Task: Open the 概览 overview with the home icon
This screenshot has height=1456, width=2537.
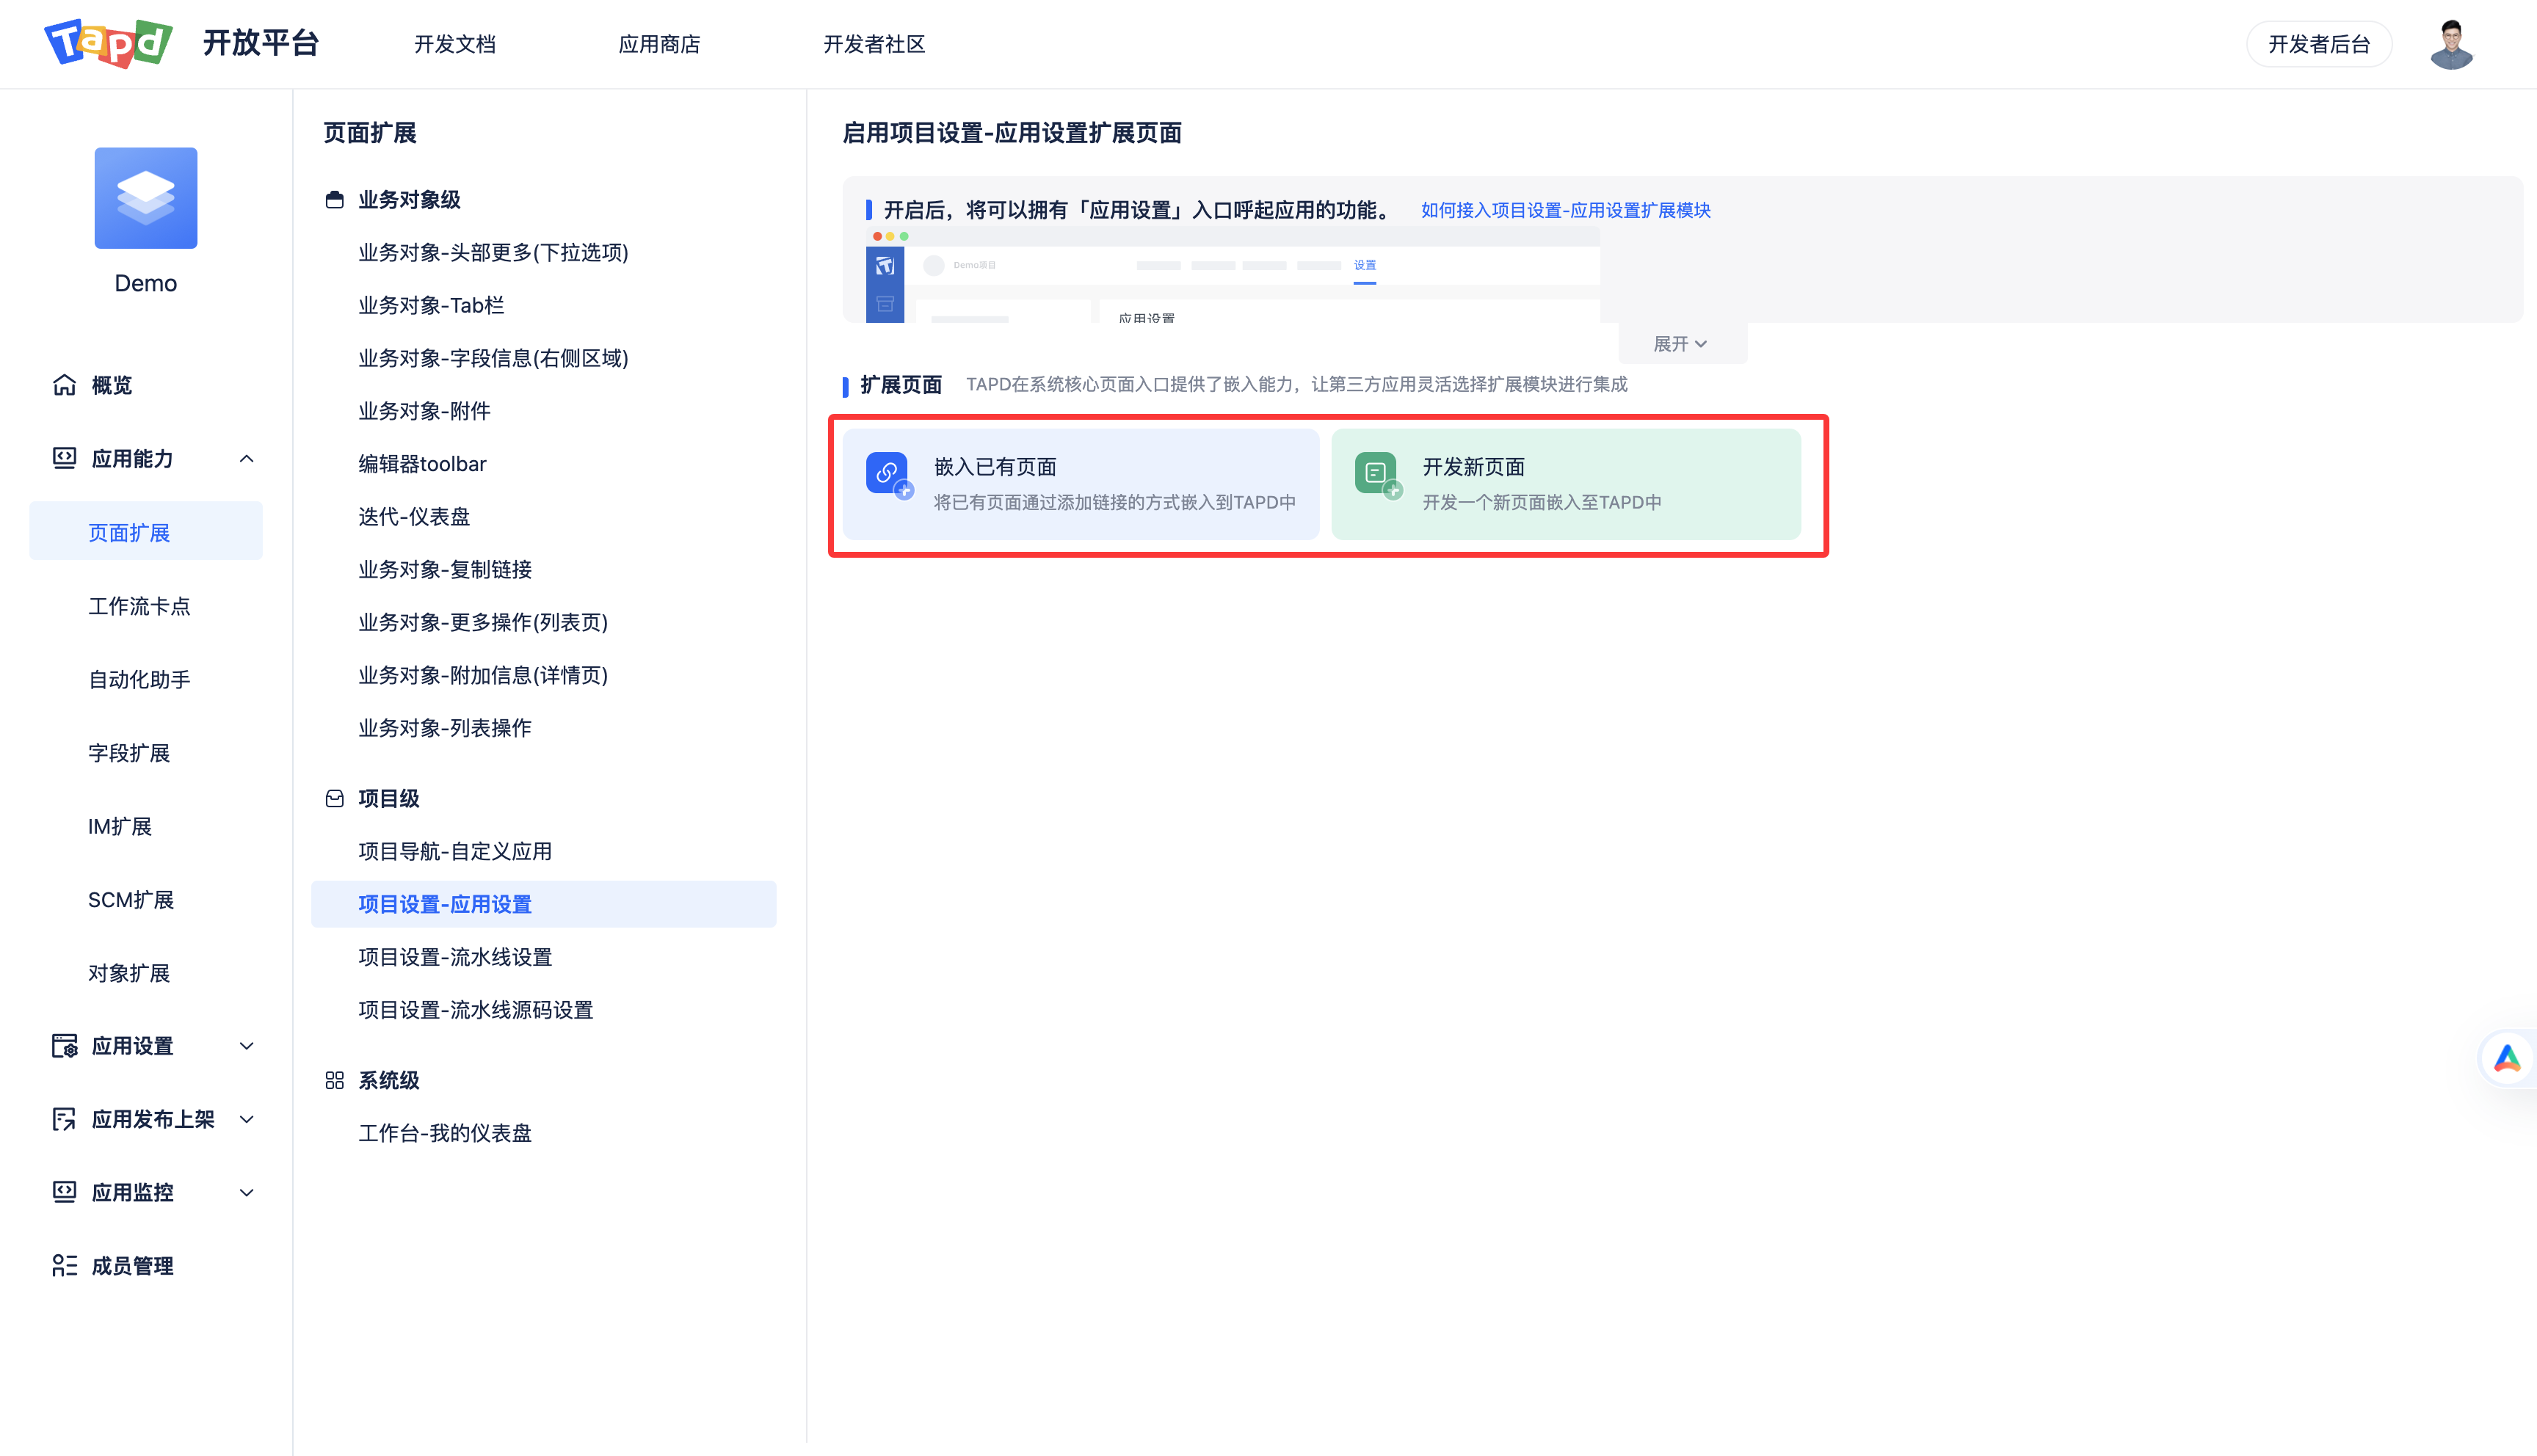Action: (x=63, y=385)
